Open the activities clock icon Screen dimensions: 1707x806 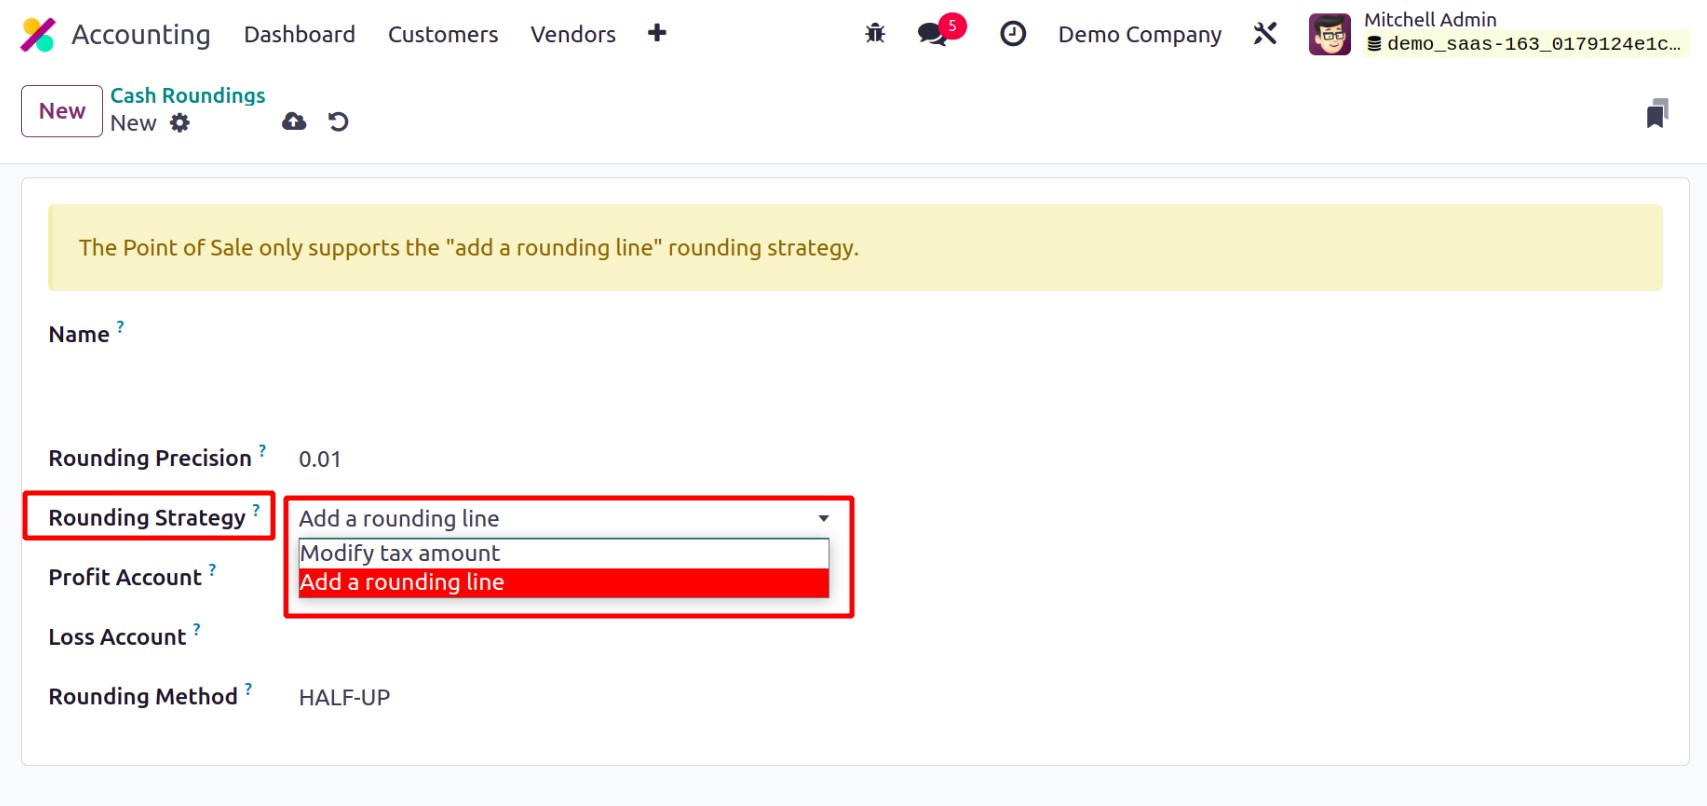(1013, 34)
